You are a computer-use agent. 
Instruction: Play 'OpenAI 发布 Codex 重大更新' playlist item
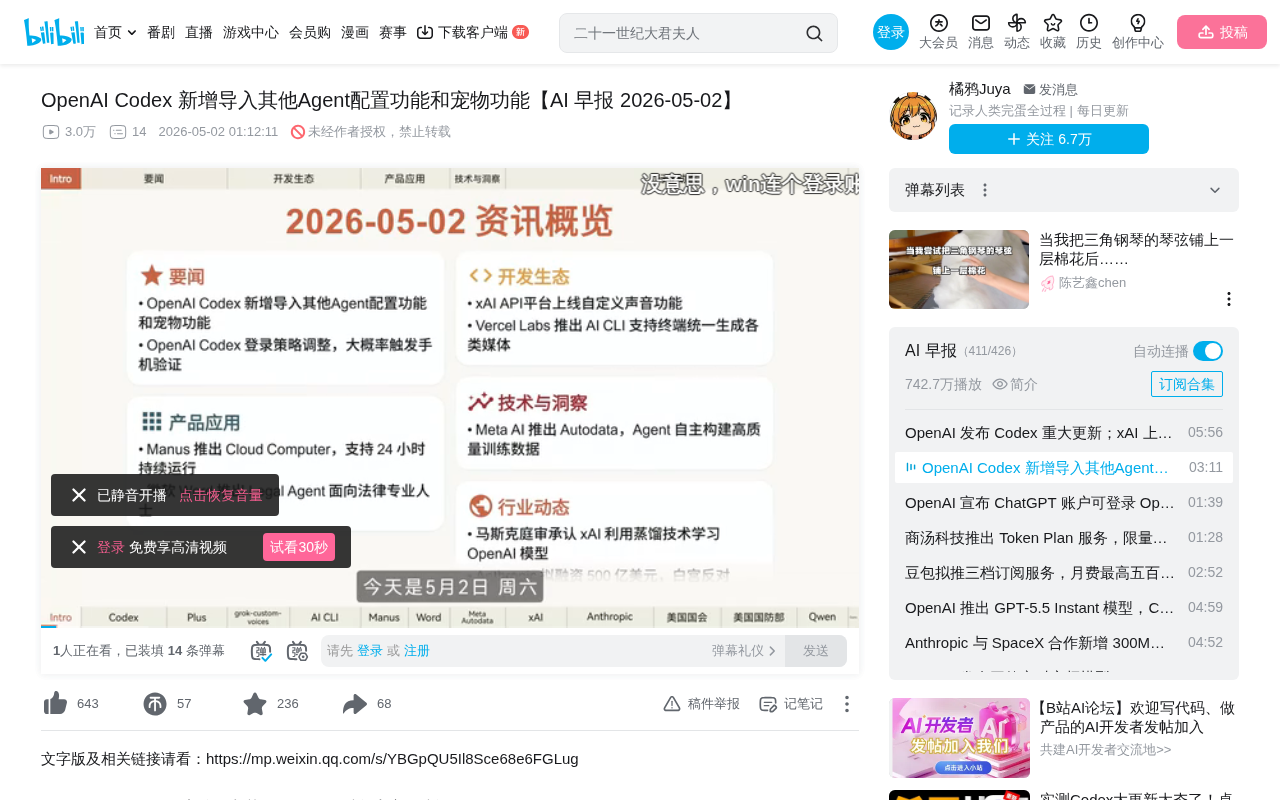[1064, 432]
